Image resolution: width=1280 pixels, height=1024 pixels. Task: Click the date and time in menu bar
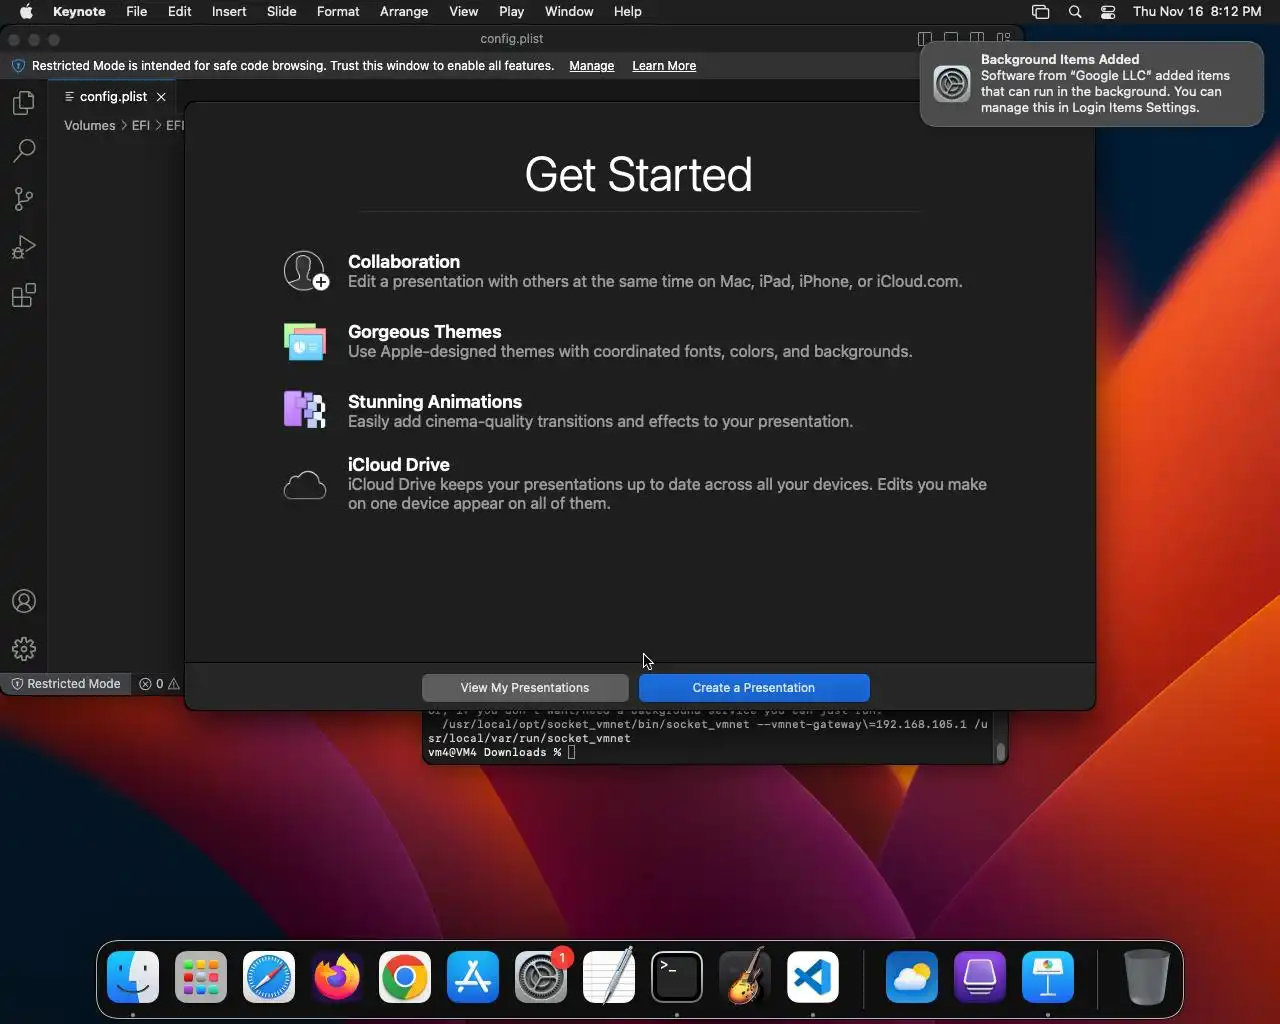coord(1197,12)
